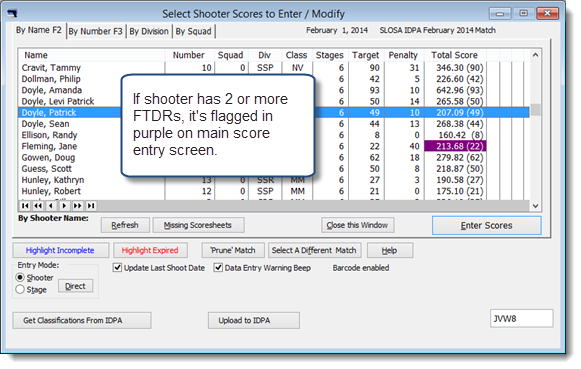The image size is (581, 369).
Task: Skip forward one page of records
Action: click(77, 206)
